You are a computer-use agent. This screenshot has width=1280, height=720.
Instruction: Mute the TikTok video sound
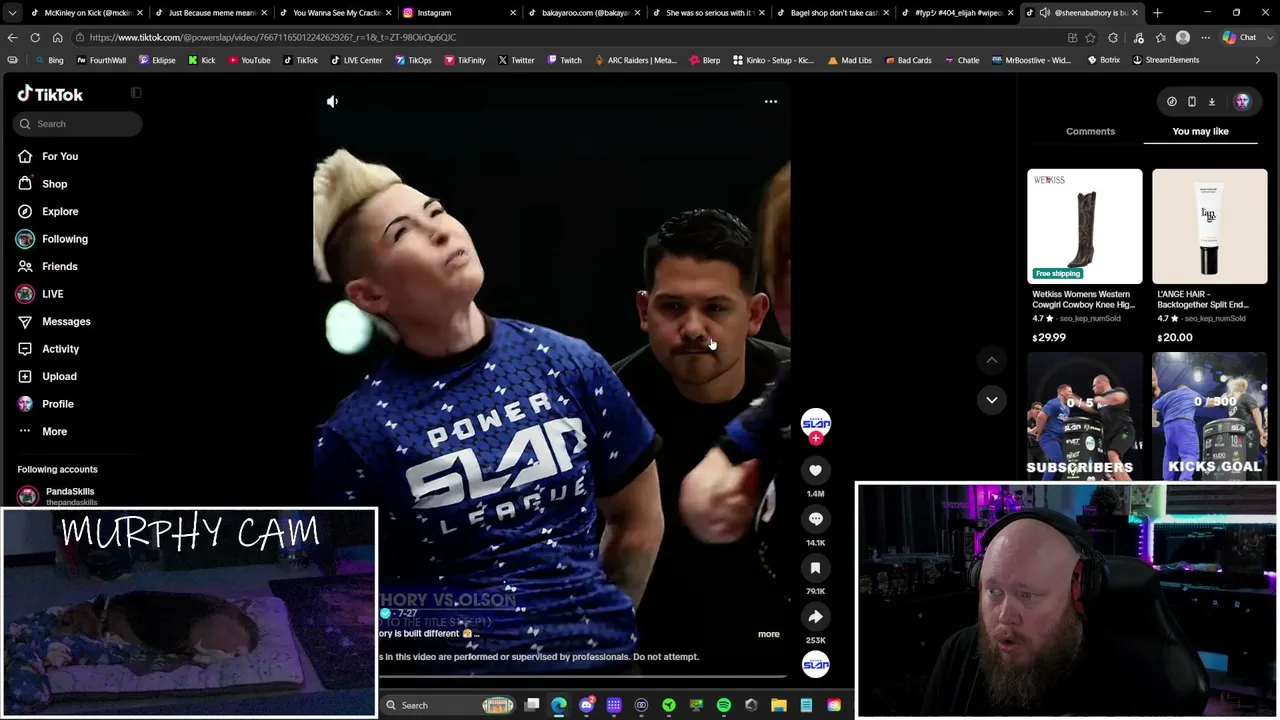(332, 101)
